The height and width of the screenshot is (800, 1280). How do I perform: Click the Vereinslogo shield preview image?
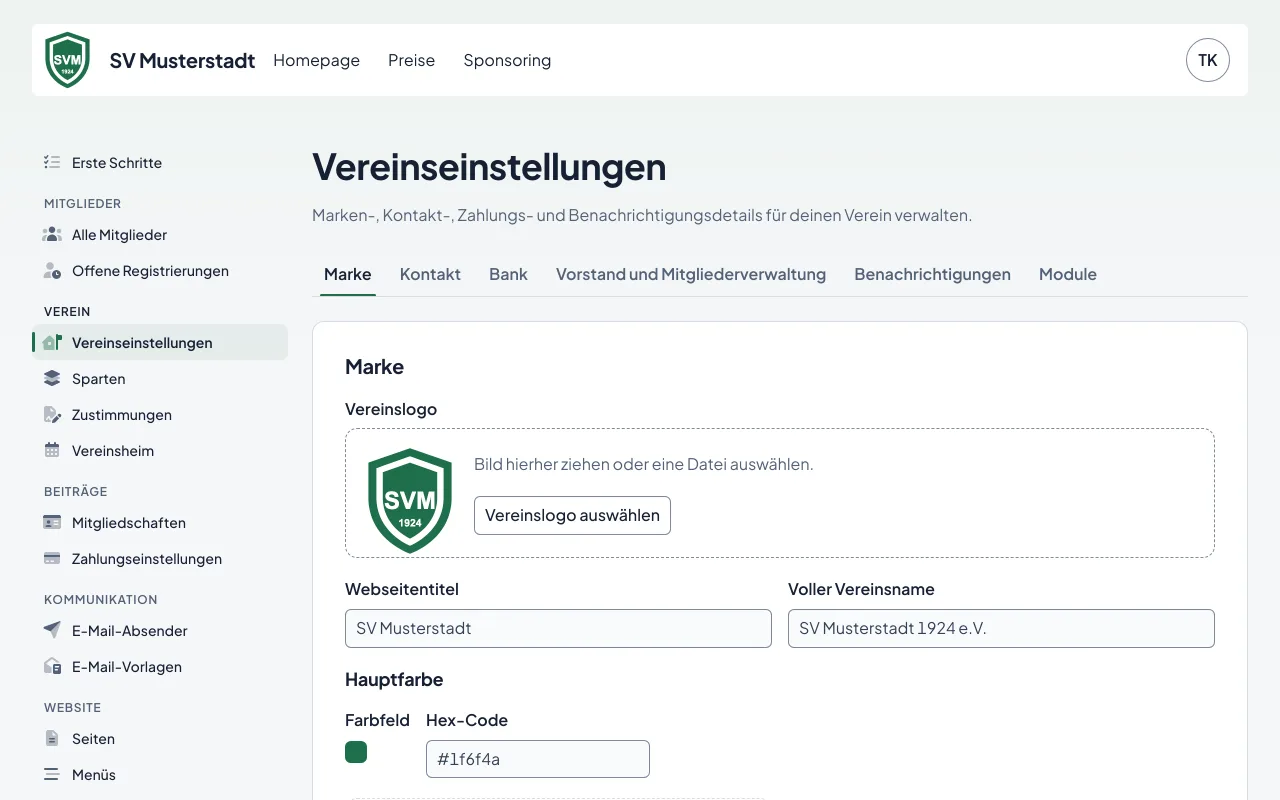click(410, 500)
